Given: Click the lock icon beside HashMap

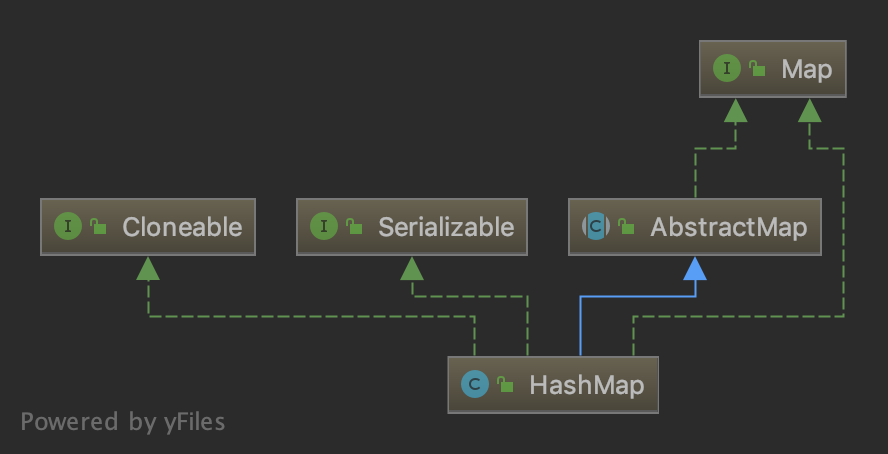Looking at the screenshot, I should click(506, 385).
